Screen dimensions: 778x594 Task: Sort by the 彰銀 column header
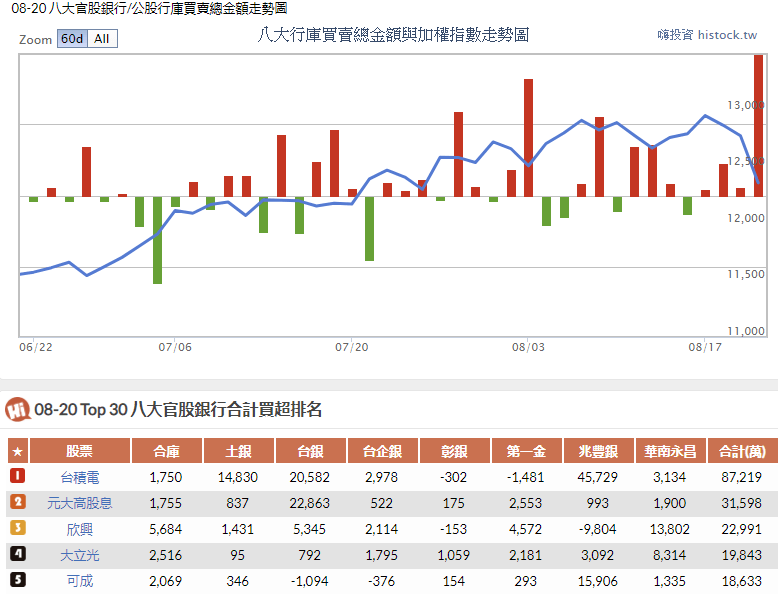[x=454, y=451]
